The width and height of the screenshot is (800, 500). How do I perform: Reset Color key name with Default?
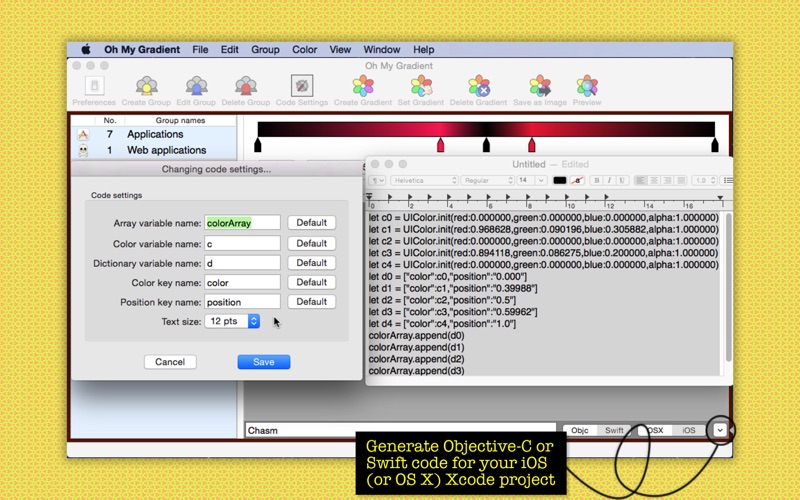pyautogui.click(x=311, y=282)
